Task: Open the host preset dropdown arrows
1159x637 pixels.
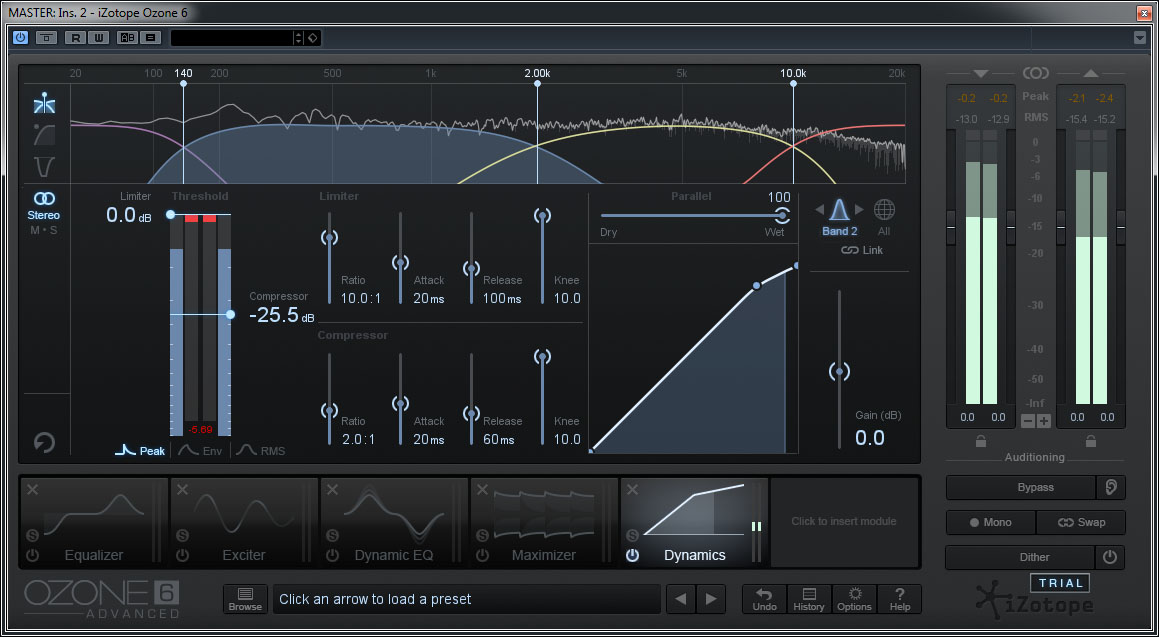Action: pyautogui.click(x=298, y=38)
